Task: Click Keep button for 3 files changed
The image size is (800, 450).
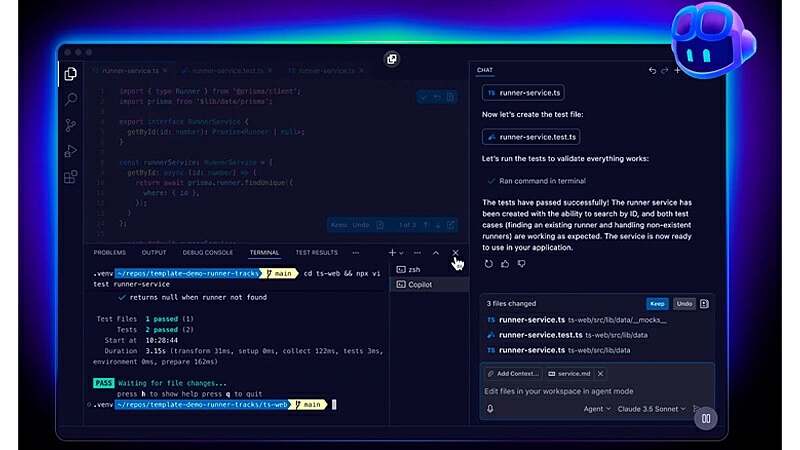Action: (657, 303)
